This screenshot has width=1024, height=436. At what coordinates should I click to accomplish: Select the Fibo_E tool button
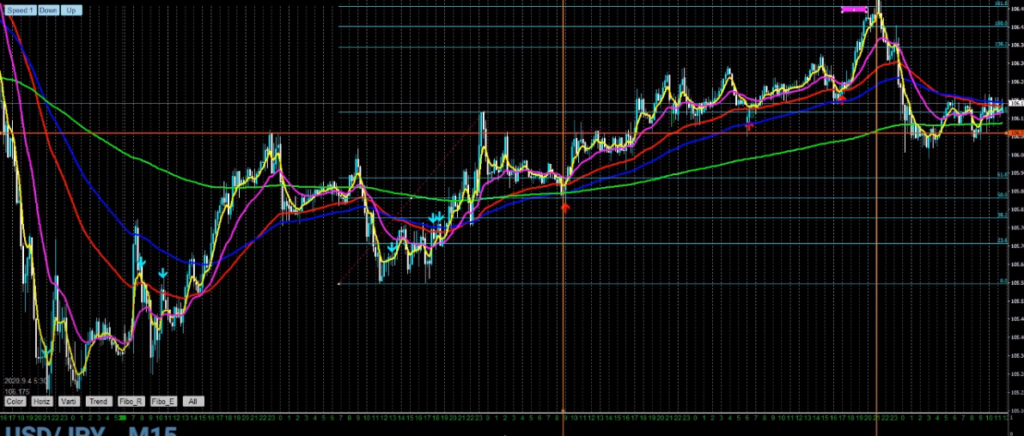[163, 401]
